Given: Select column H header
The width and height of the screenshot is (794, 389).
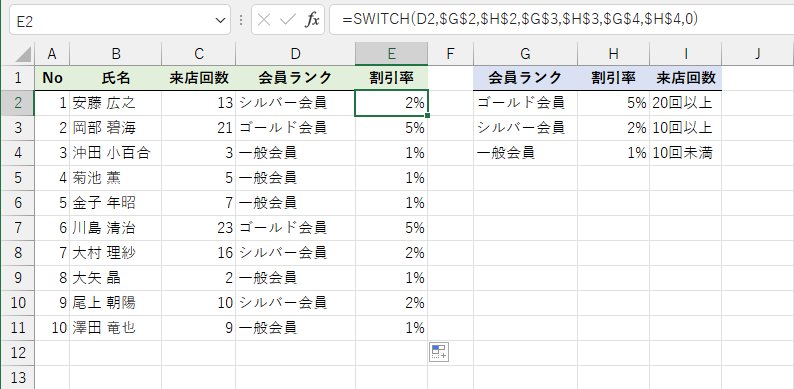Looking at the screenshot, I should [x=614, y=54].
